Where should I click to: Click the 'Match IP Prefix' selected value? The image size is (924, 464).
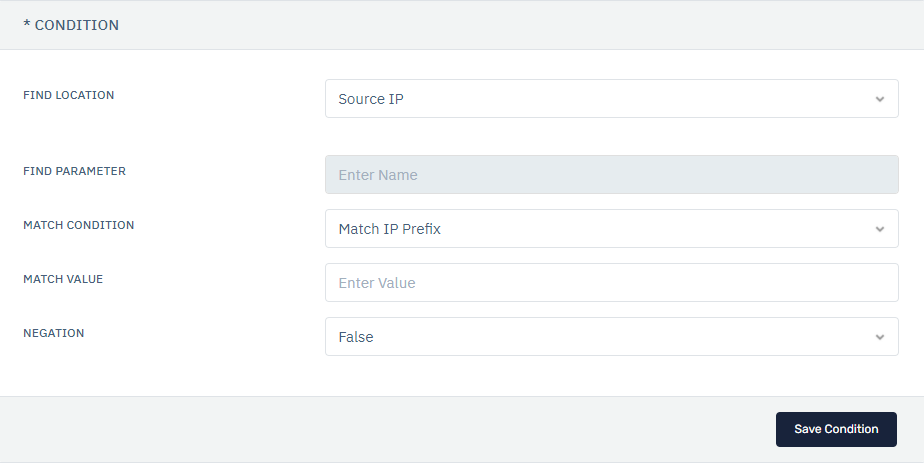pyautogui.click(x=390, y=229)
